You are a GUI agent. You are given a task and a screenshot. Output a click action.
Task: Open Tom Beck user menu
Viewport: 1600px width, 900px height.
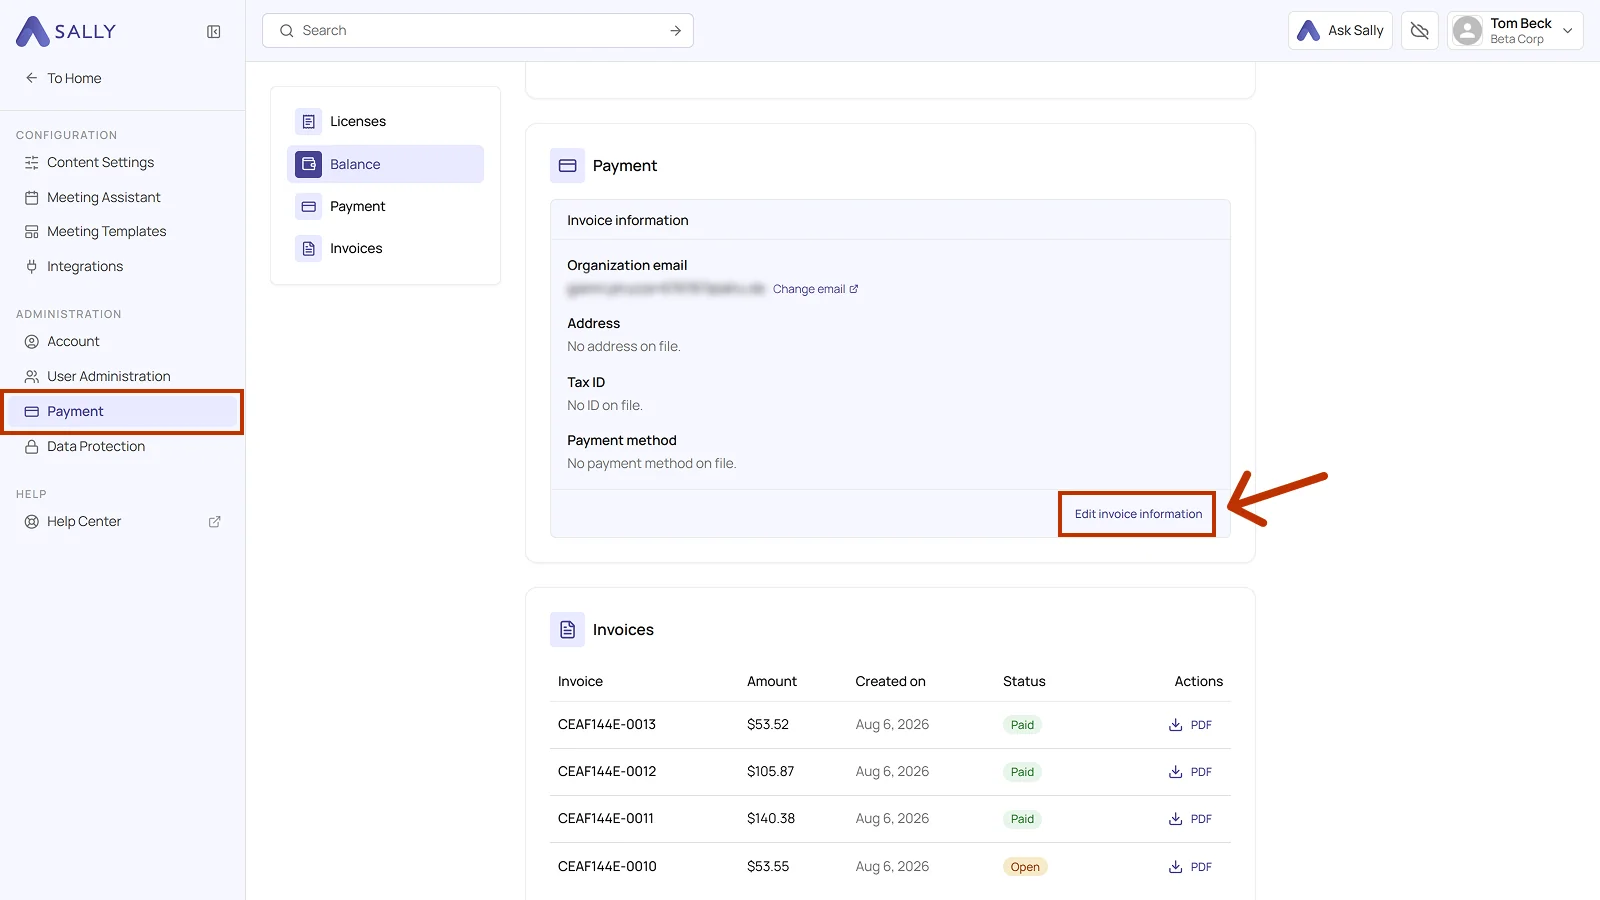click(x=1515, y=31)
